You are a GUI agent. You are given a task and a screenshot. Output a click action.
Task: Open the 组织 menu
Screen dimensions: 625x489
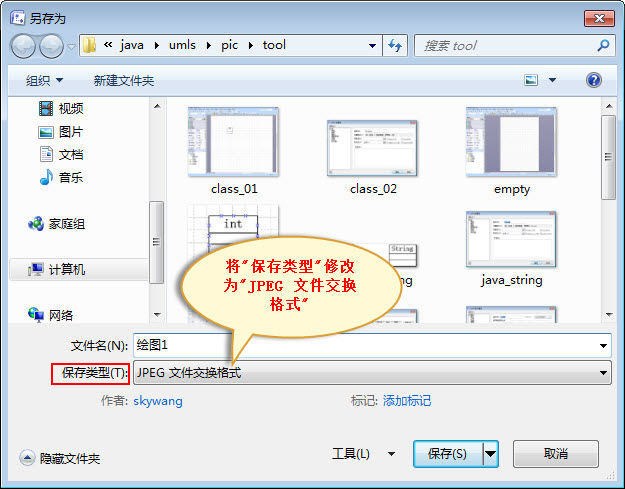pyautogui.click(x=44, y=81)
